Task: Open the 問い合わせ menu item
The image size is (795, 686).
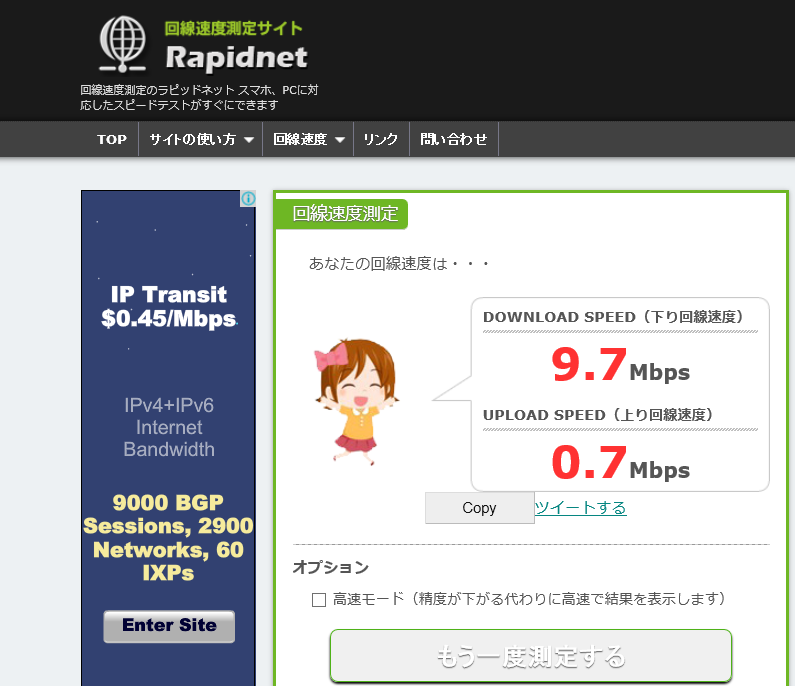Action: 454,139
